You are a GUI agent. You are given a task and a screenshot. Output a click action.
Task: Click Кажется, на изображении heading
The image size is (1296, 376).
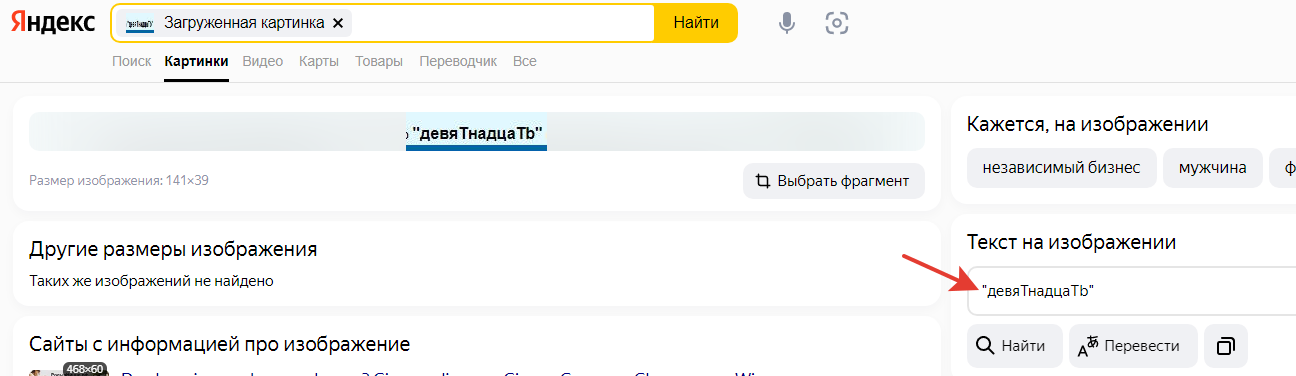pos(1087,124)
